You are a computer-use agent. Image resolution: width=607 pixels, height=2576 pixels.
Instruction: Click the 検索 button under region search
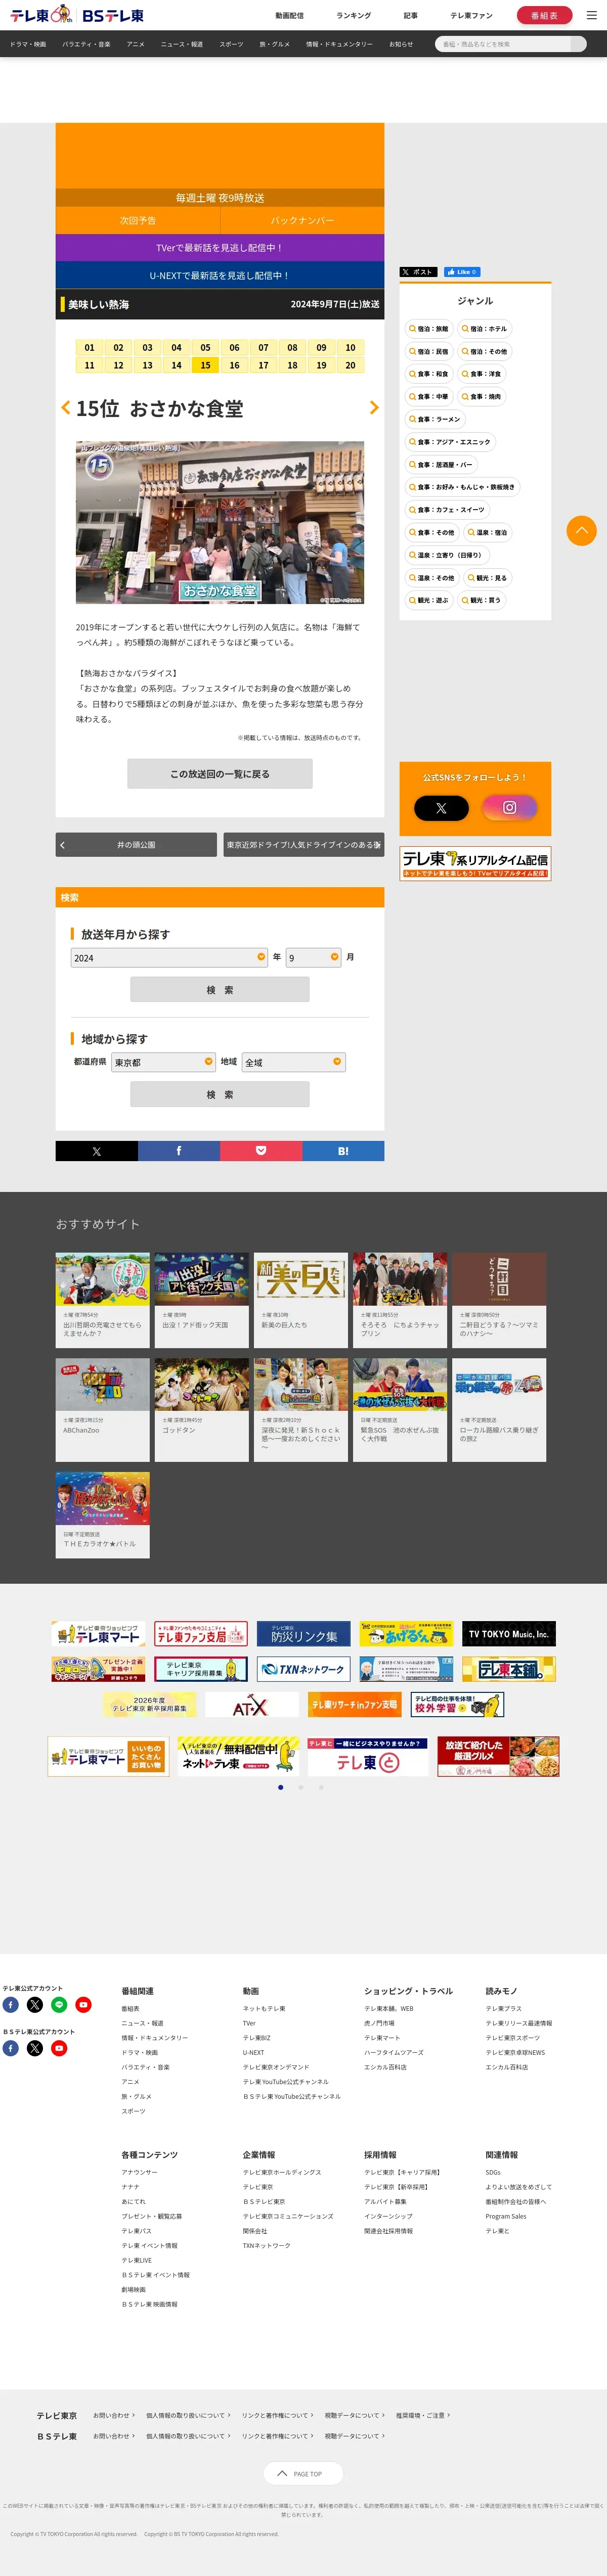[x=220, y=1094]
